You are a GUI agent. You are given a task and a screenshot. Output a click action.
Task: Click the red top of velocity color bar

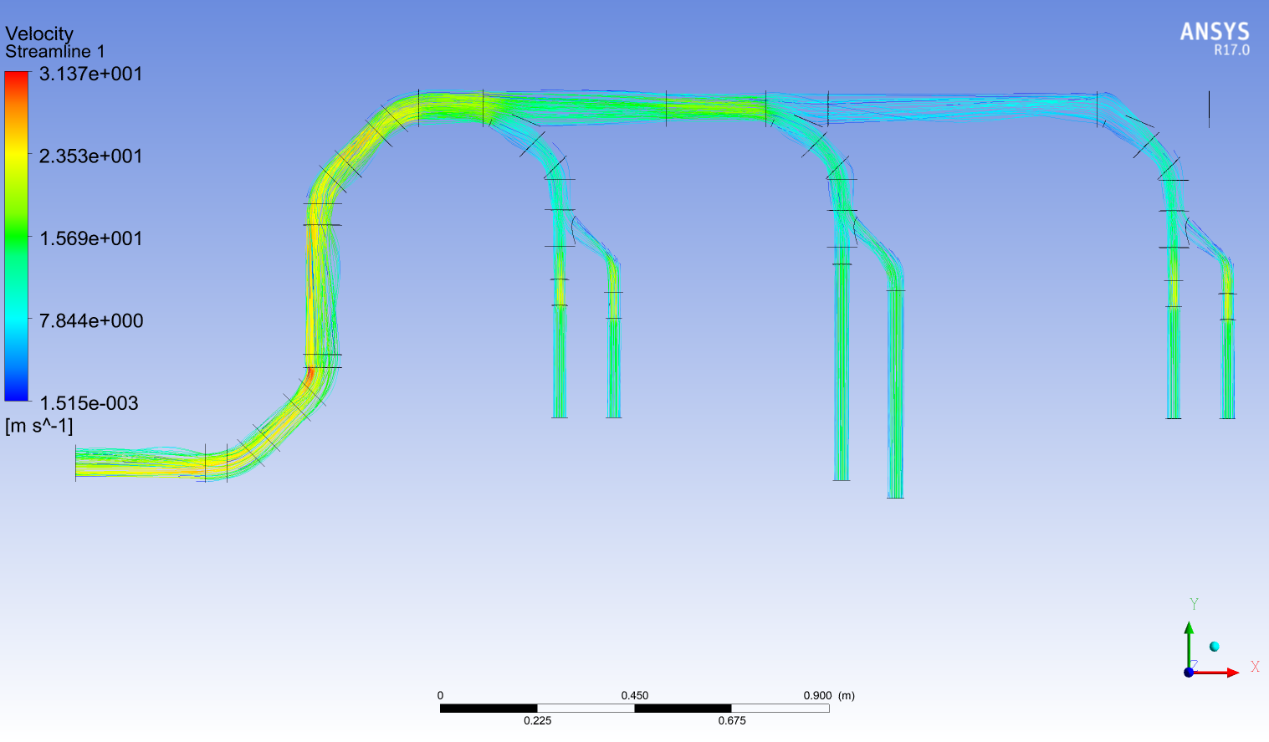tap(17, 78)
